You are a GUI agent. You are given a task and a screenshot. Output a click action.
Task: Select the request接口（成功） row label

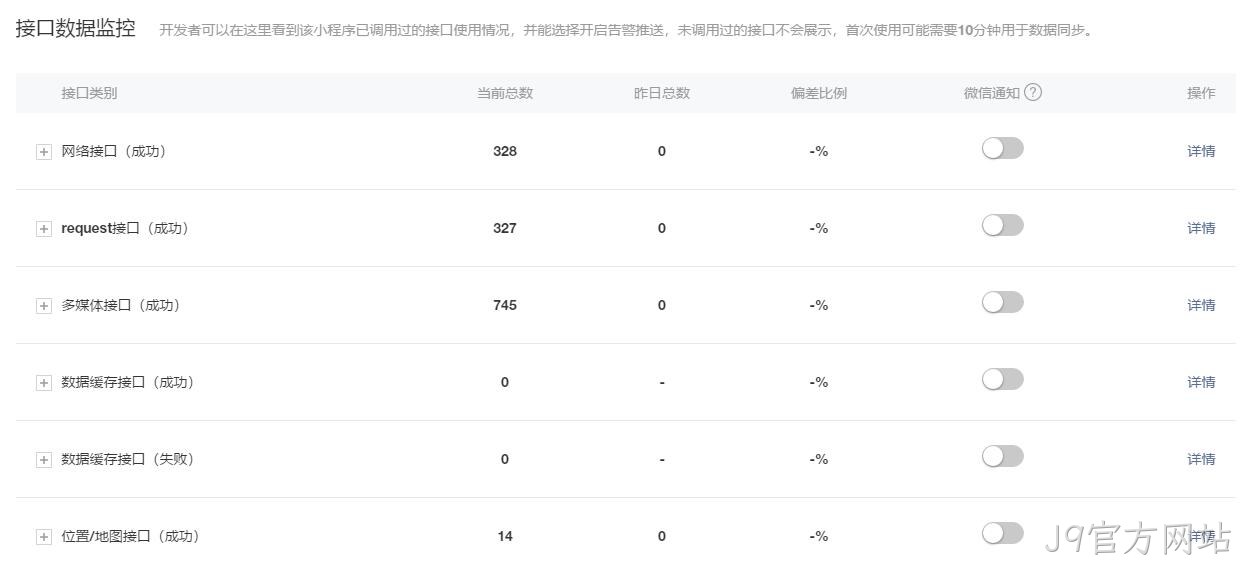[x=126, y=228]
